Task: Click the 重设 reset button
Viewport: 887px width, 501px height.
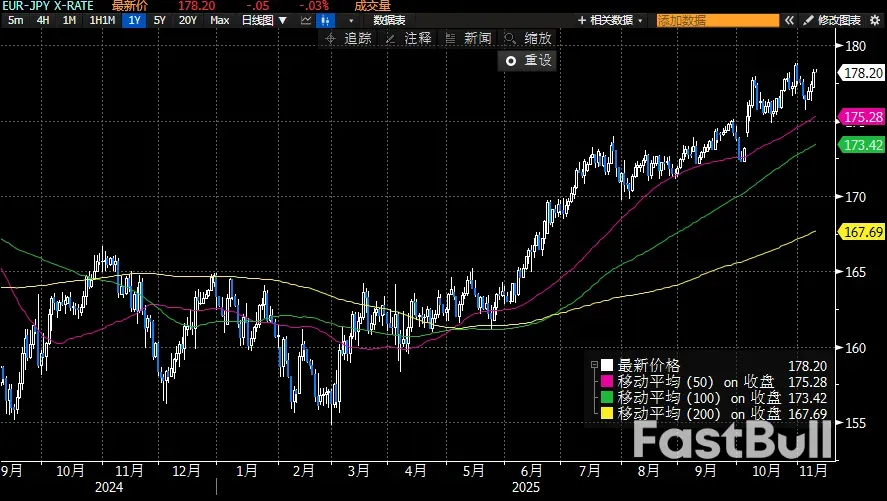Action: 529,60
